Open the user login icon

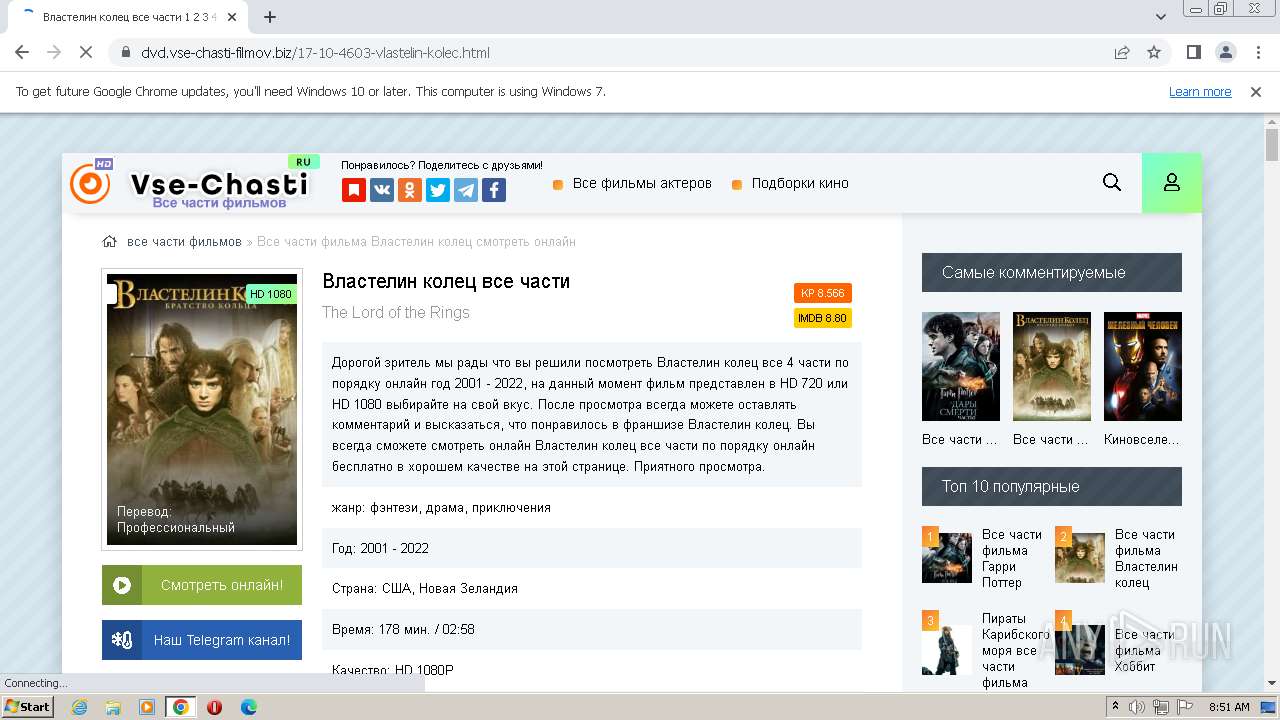click(x=1172, y=182)
